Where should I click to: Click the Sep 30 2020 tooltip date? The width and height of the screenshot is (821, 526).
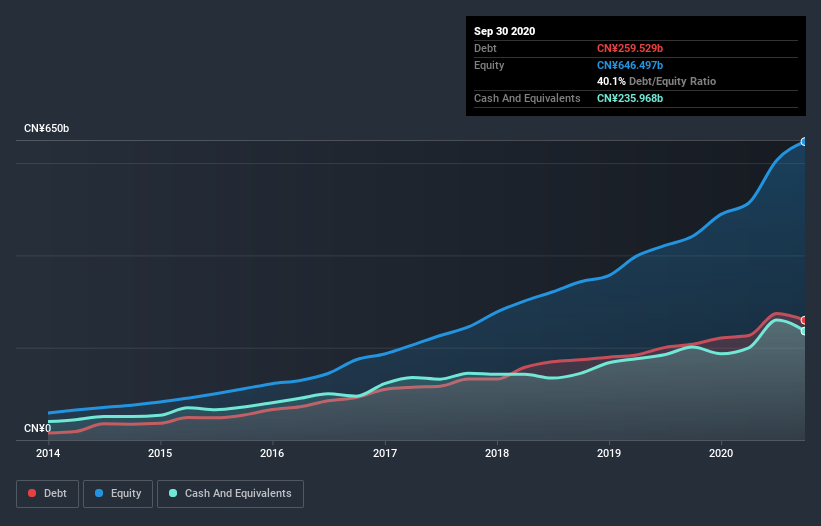pyautogui.click(x=505, y=31)
